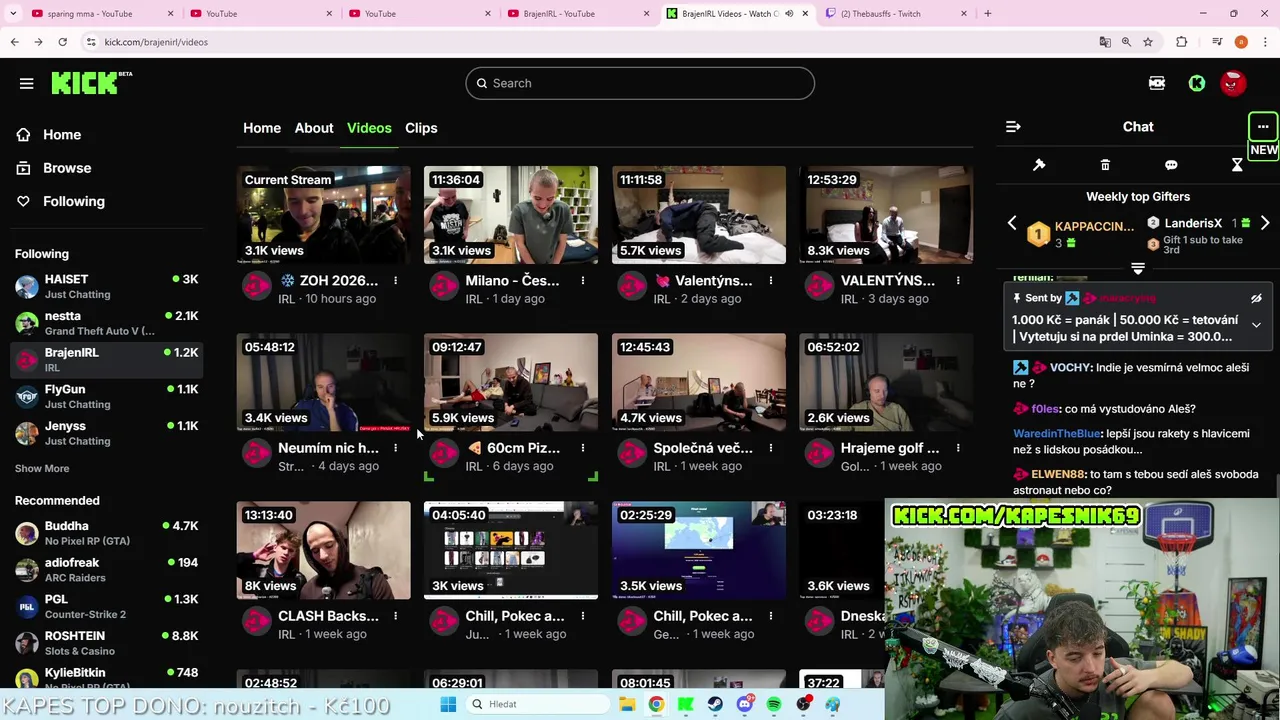This screenshot has height=720, width=1280.
Task: Open HAISET channel in Following list
Action: pyautogui.click(x=106, y=286)
